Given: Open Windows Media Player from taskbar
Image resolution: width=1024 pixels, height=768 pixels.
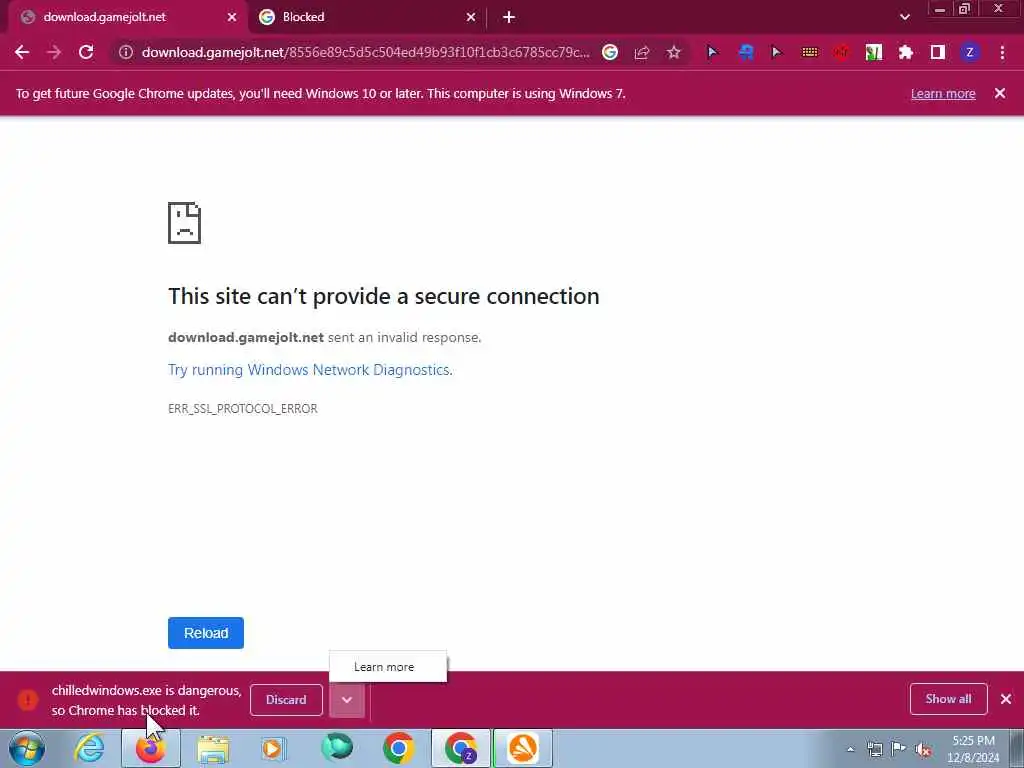Looking at the screenshot, I should 273,748.
